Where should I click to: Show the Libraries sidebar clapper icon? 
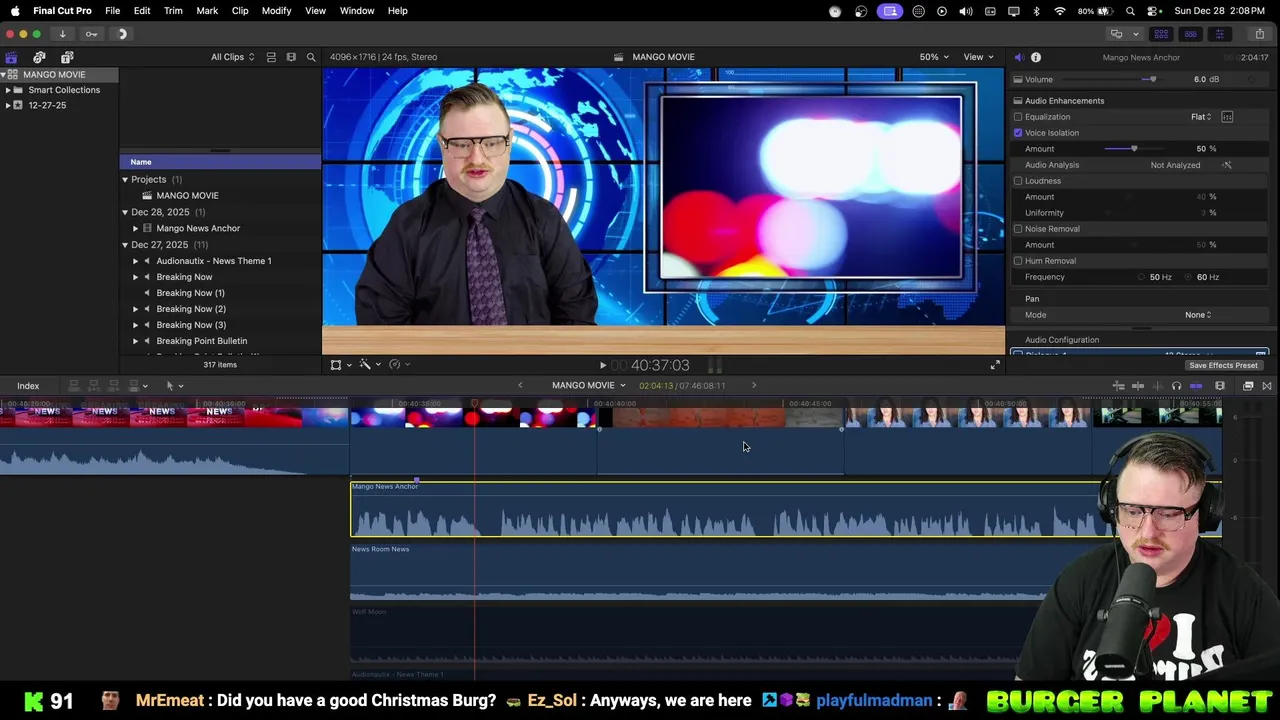(11, 57)
